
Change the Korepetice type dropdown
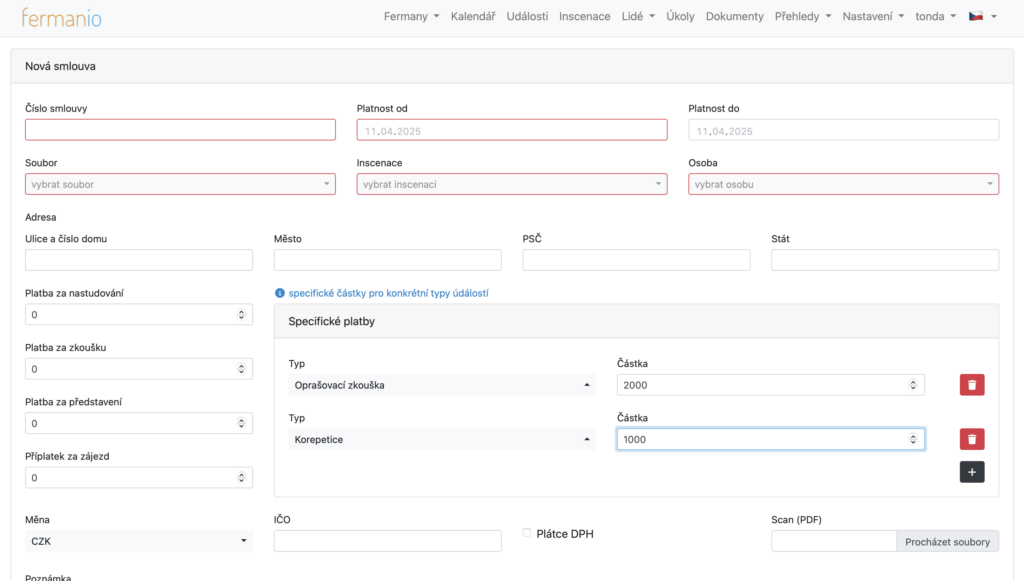[x=442, y=439]
